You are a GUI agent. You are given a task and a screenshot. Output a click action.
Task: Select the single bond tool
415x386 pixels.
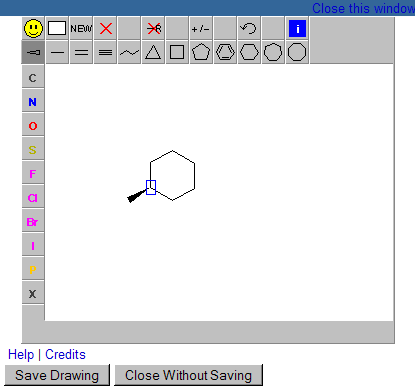point(57,52)
